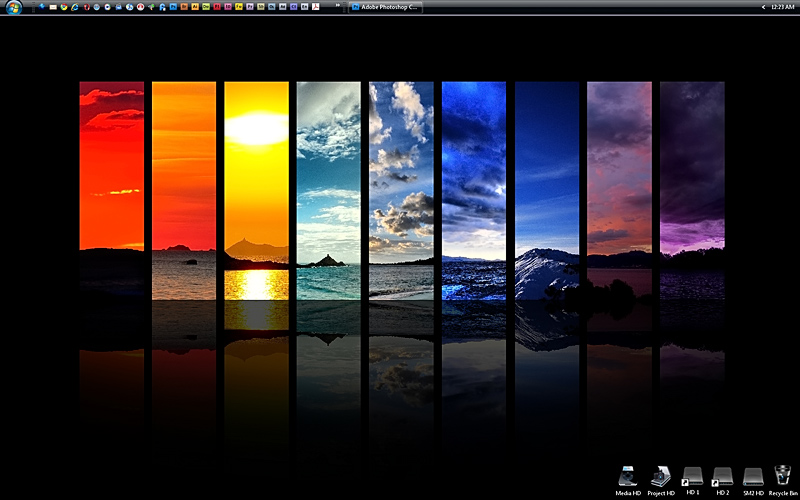Open Adobe Bridge Br quick launch icon
The image size is (800, 500).
[184, 7]
